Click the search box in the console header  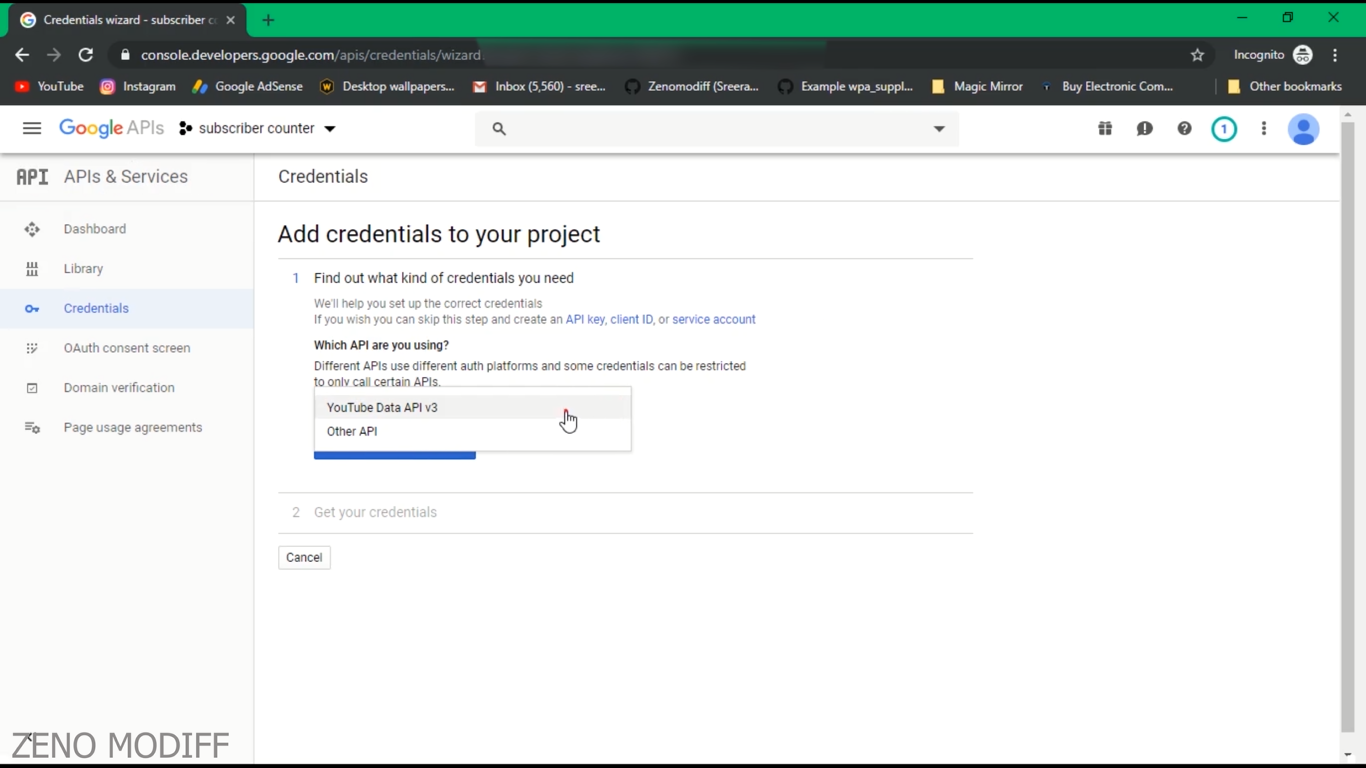(716, 129)
